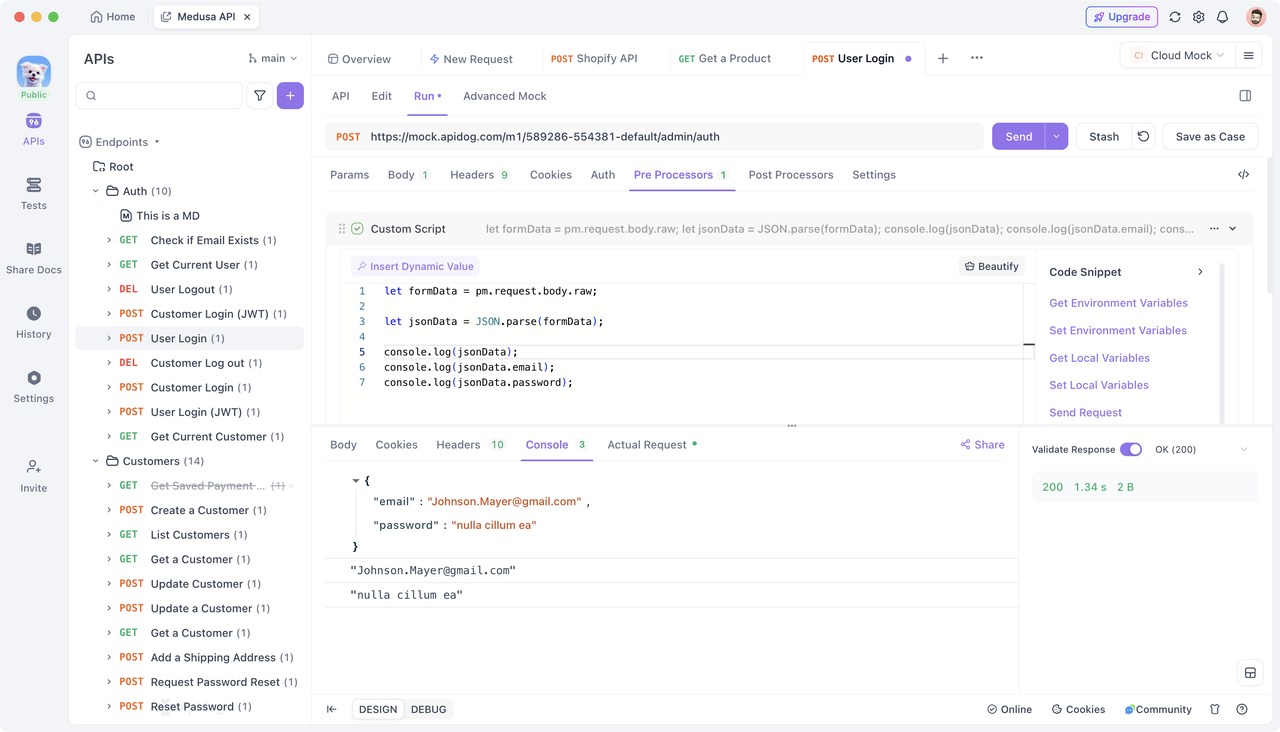Open the user avatar menu
Image resolution: width=1280 pixels, height=732 pixels.
[x=1256, y=17]
